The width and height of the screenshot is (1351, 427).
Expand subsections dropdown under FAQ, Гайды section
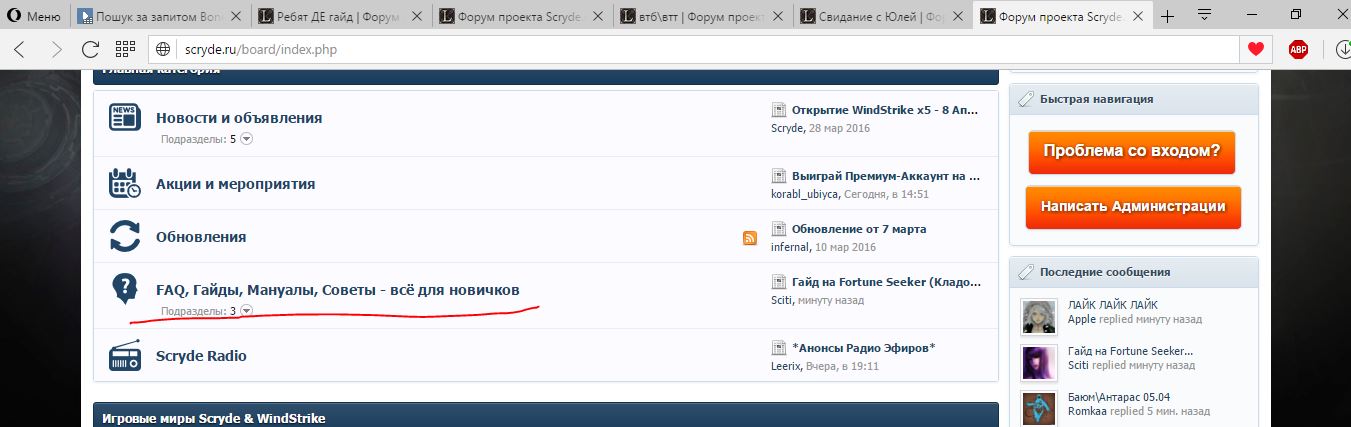[247, 311]
